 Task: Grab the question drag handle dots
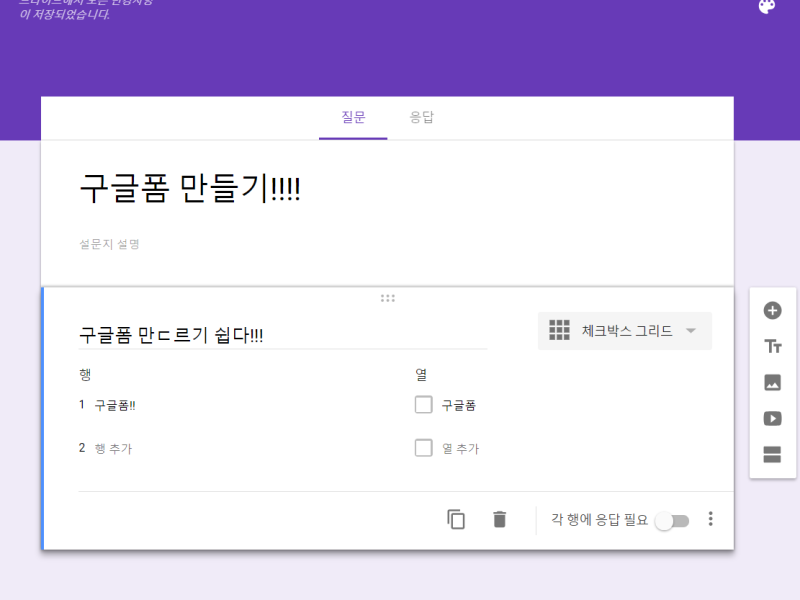[x=388, y=298]
